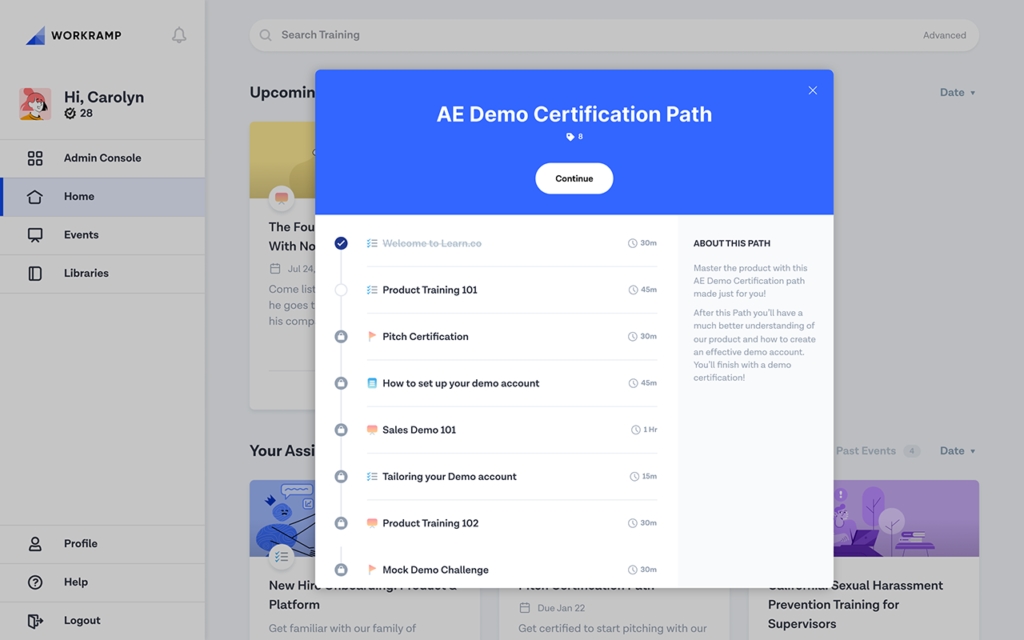Click the presentation icon beside Product Training 102

point(372,523)
